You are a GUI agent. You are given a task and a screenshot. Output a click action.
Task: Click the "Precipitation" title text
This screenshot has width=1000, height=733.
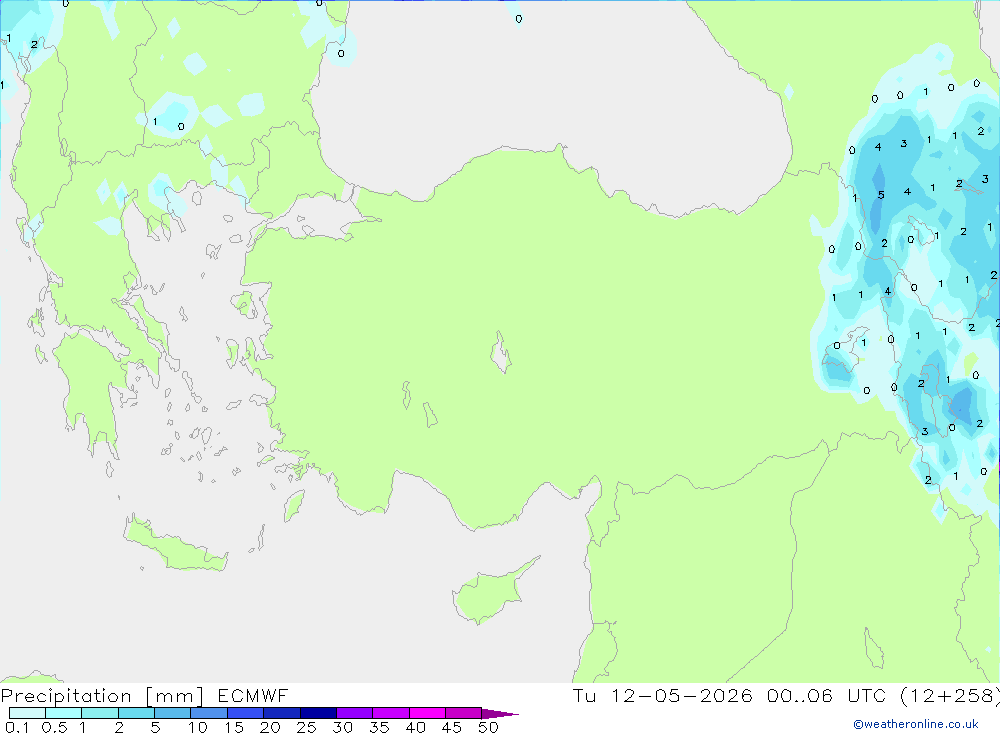(x=66, y=696)
